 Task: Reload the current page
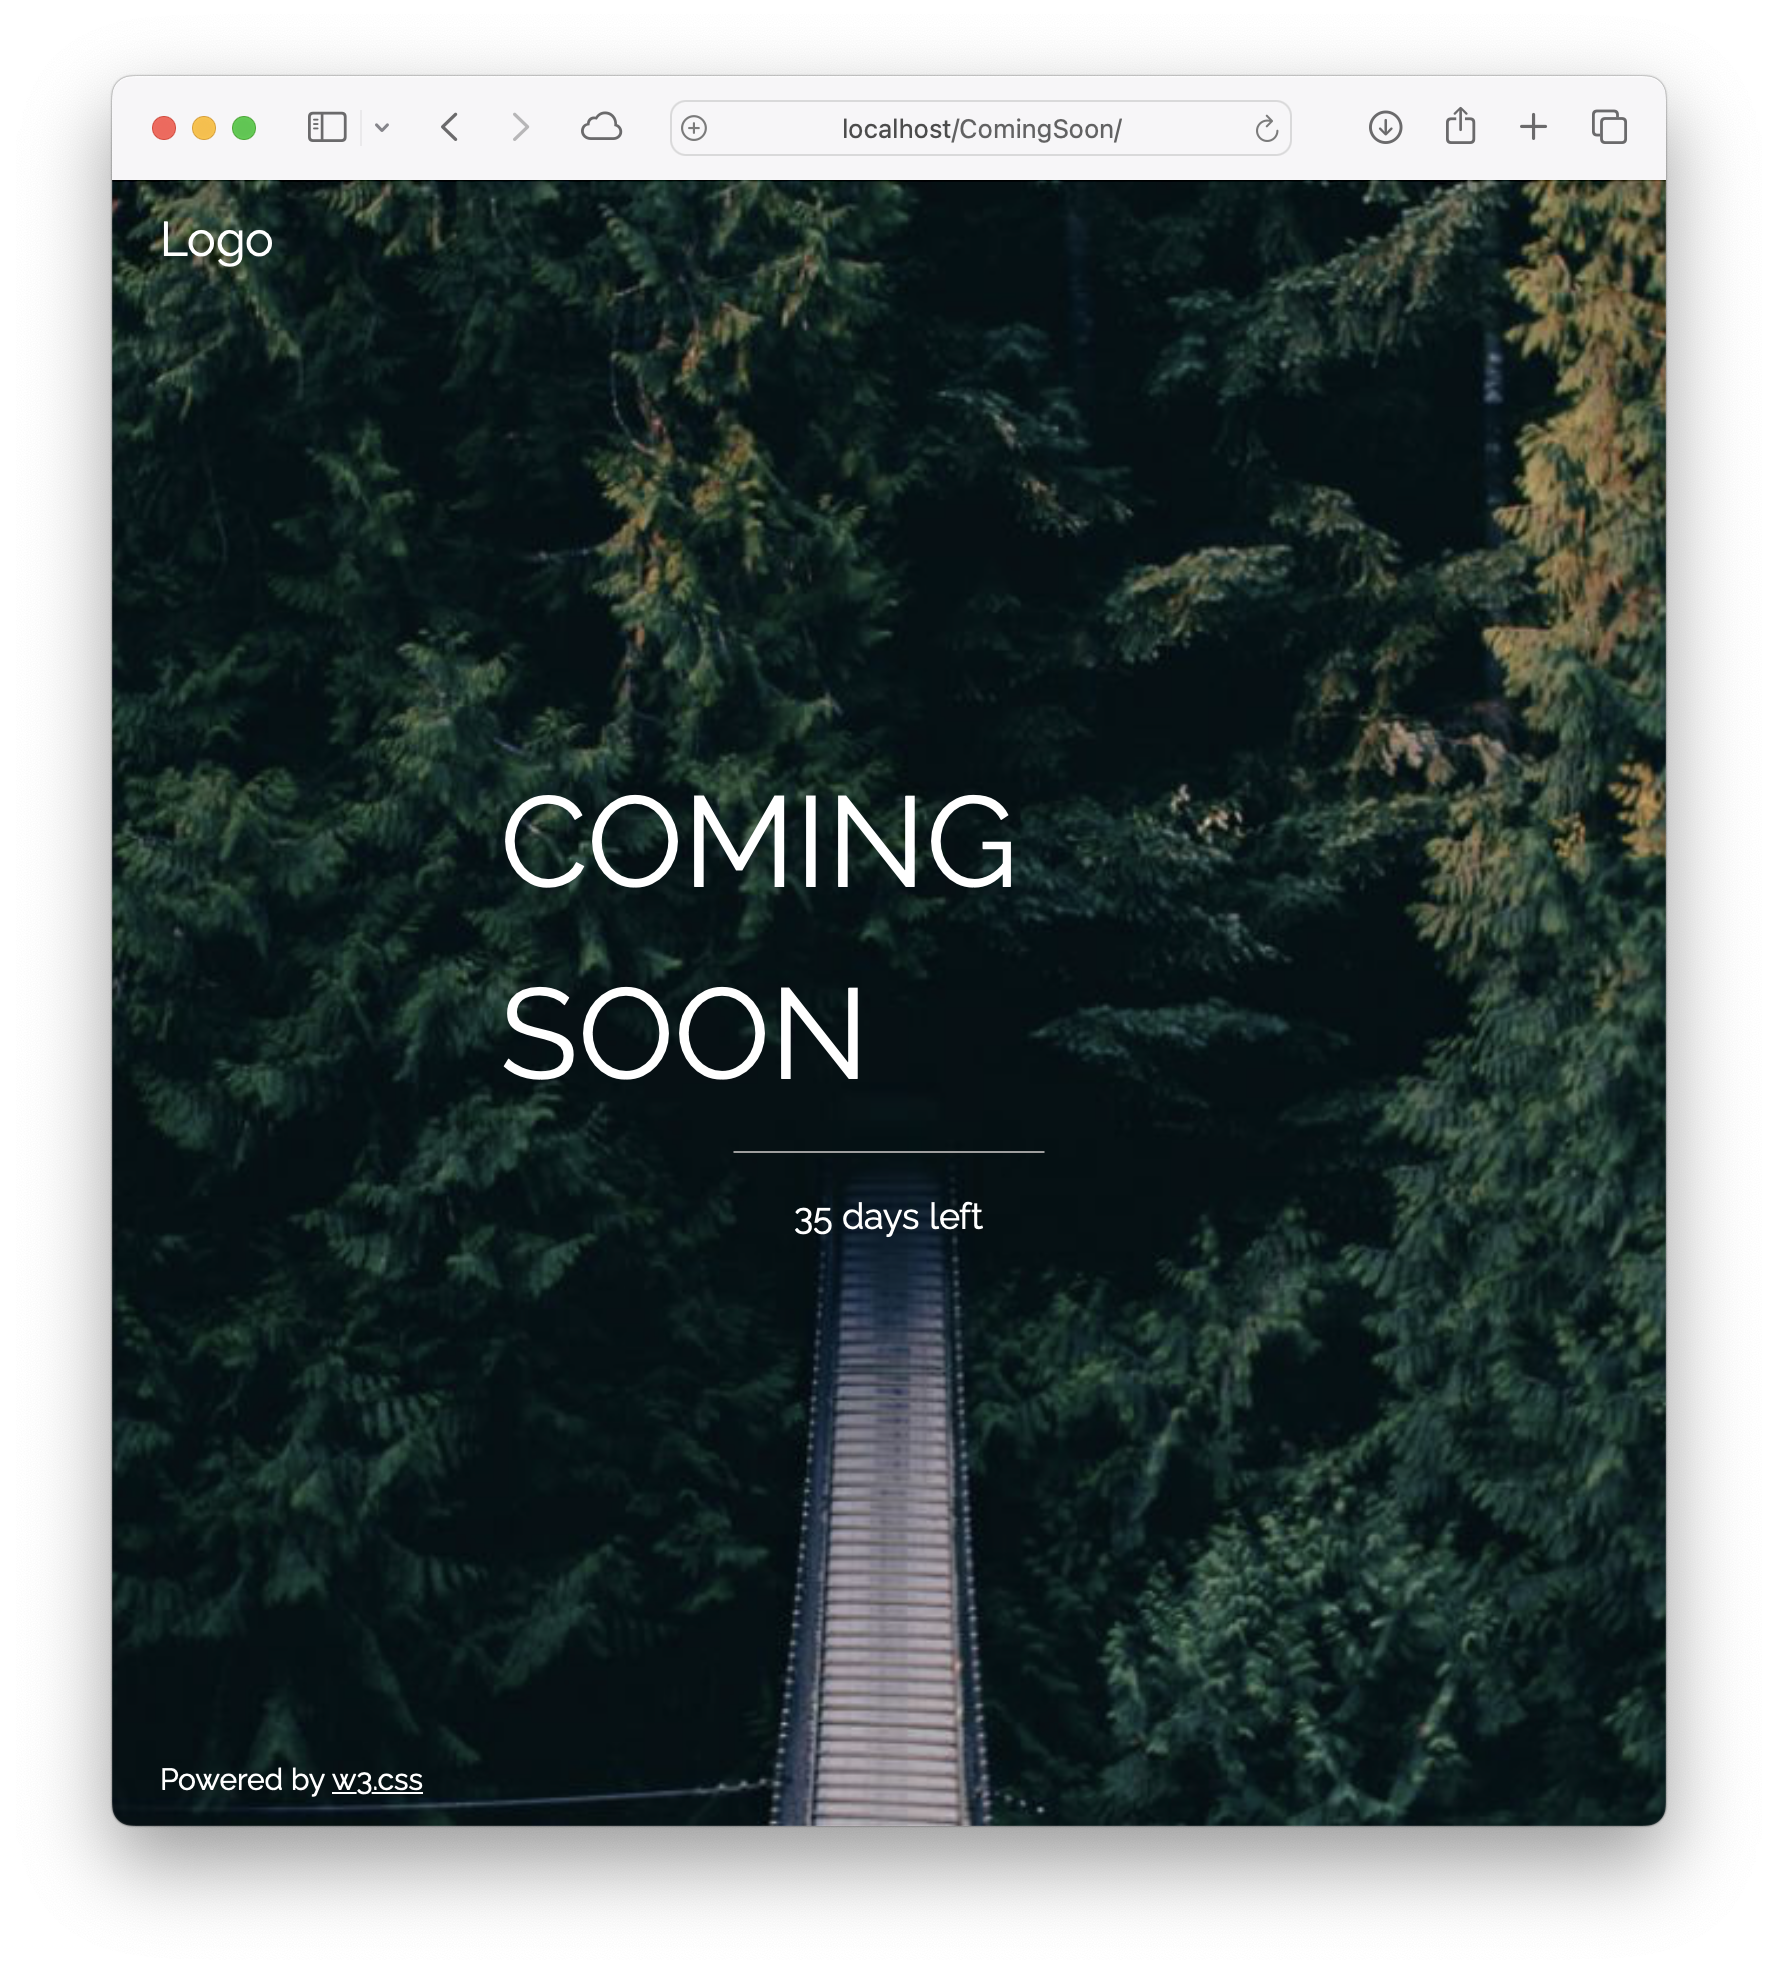pyautogui.click(x=1266, y=129)
